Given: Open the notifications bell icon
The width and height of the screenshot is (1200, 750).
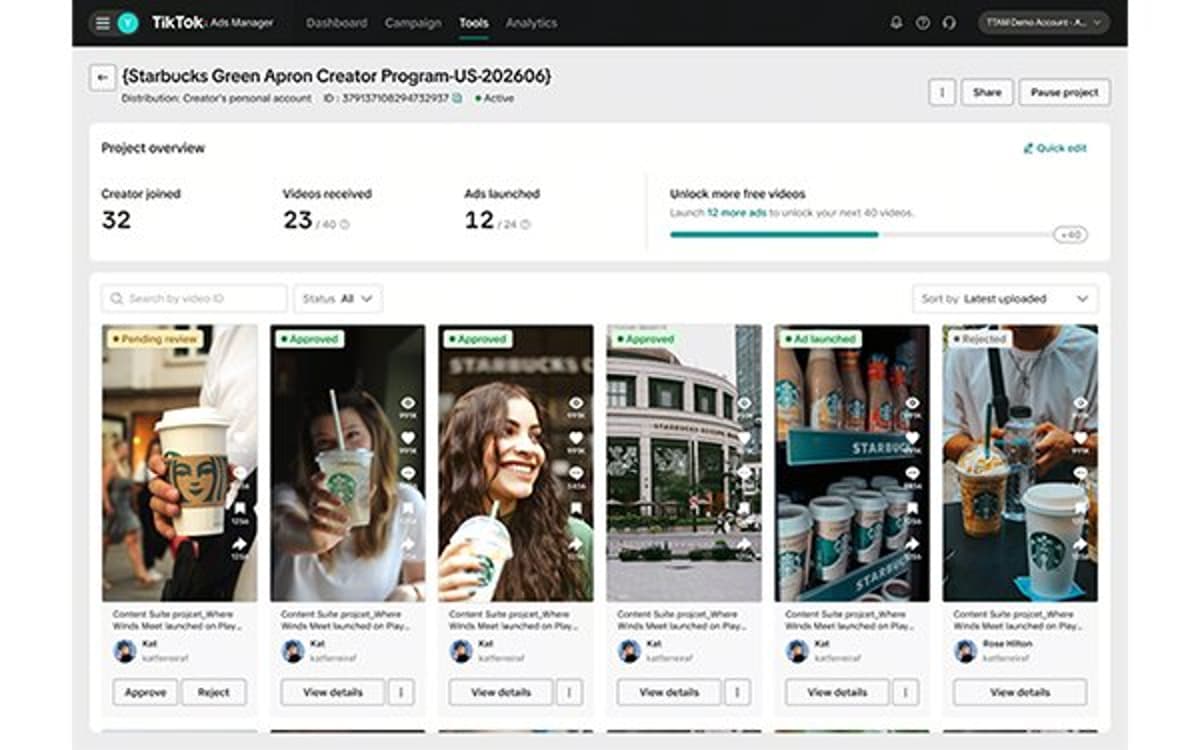Looking at the screenshot, I should pos(896,23).
